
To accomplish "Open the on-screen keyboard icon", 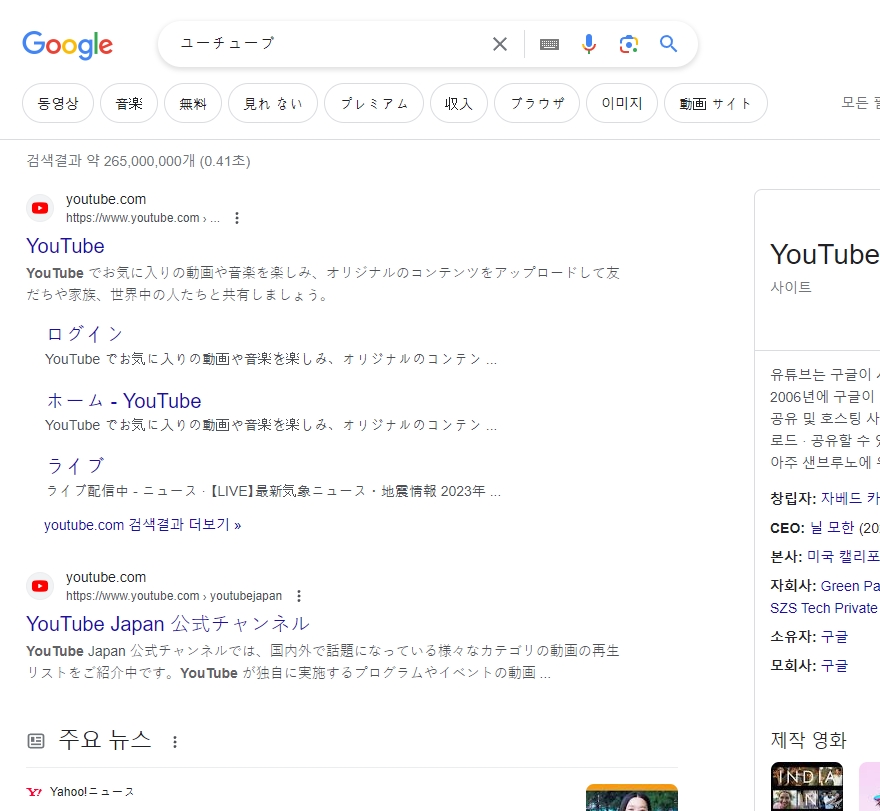I will (549, 44).
